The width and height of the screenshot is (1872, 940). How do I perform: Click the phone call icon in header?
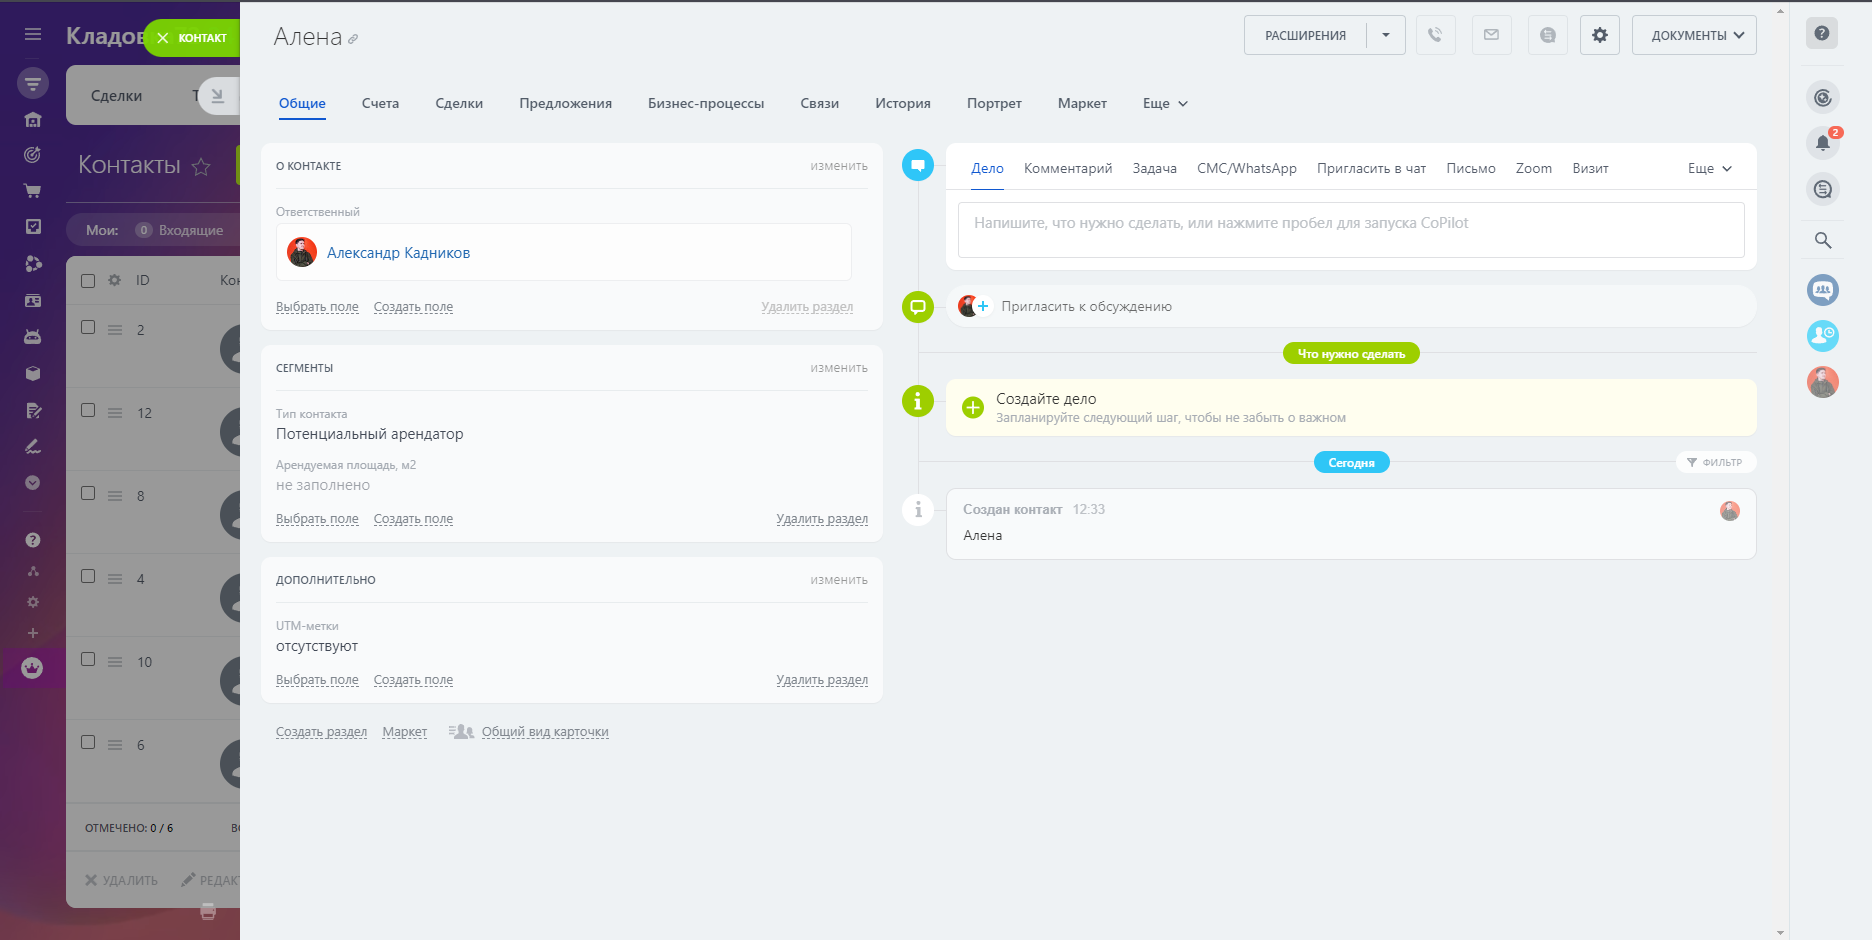pos(1435,35)
